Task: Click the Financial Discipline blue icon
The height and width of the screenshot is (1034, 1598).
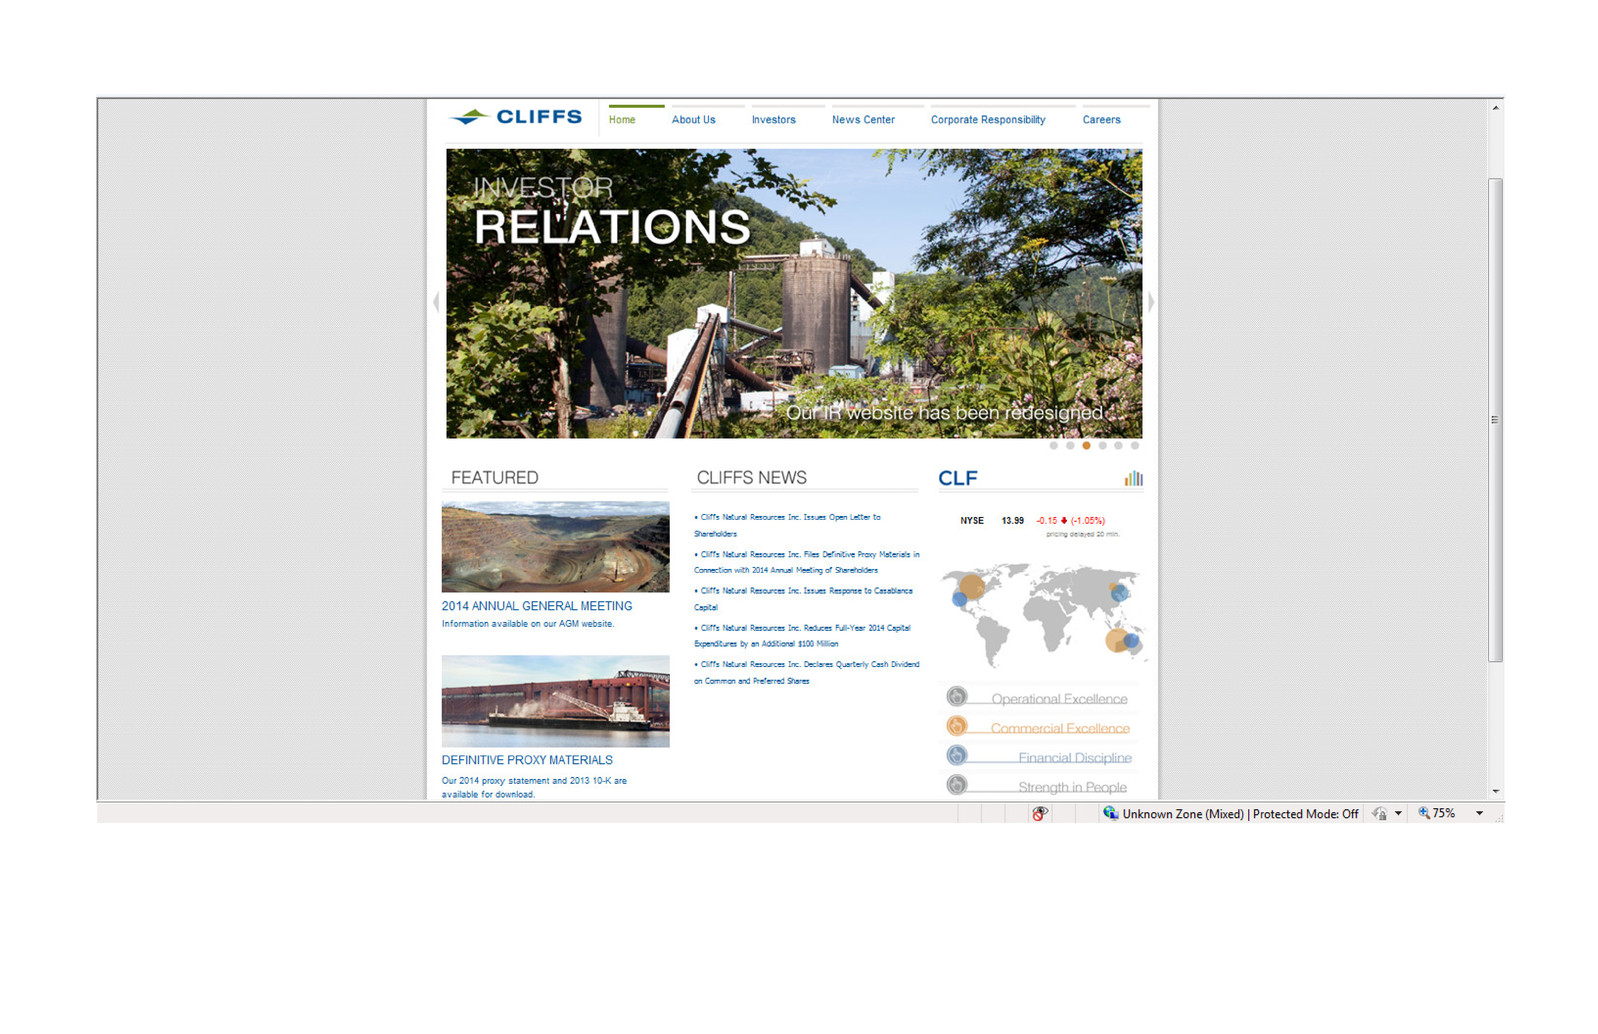Action: (957, 755)
